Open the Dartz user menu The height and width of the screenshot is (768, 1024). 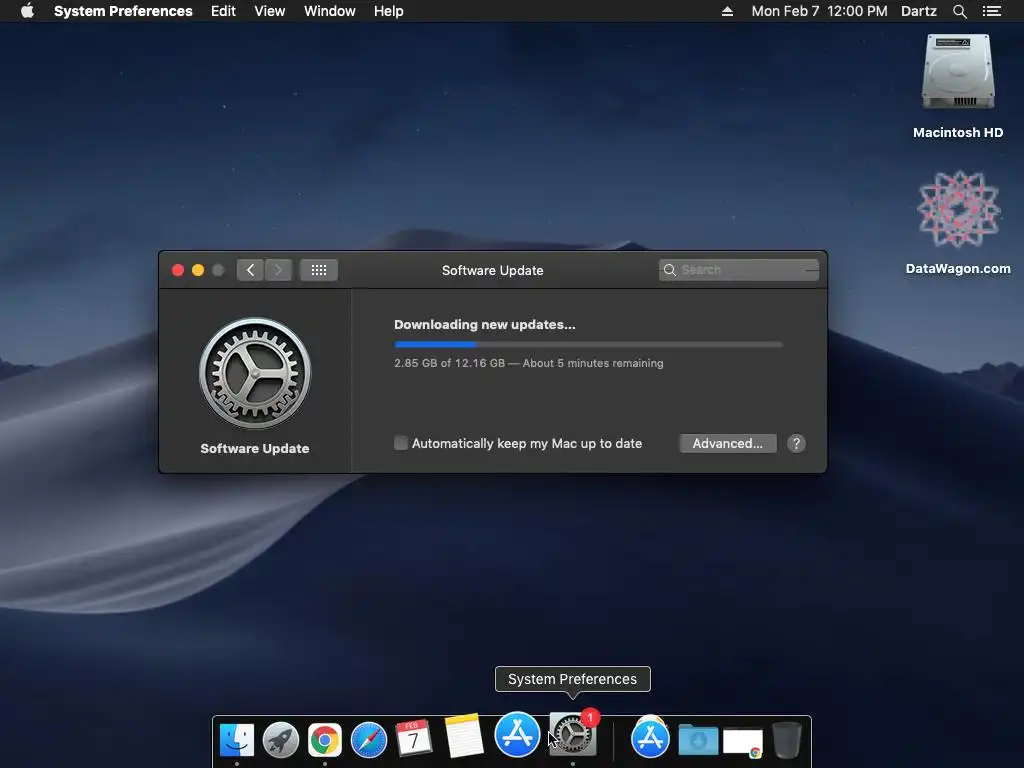tap(918, 11)
